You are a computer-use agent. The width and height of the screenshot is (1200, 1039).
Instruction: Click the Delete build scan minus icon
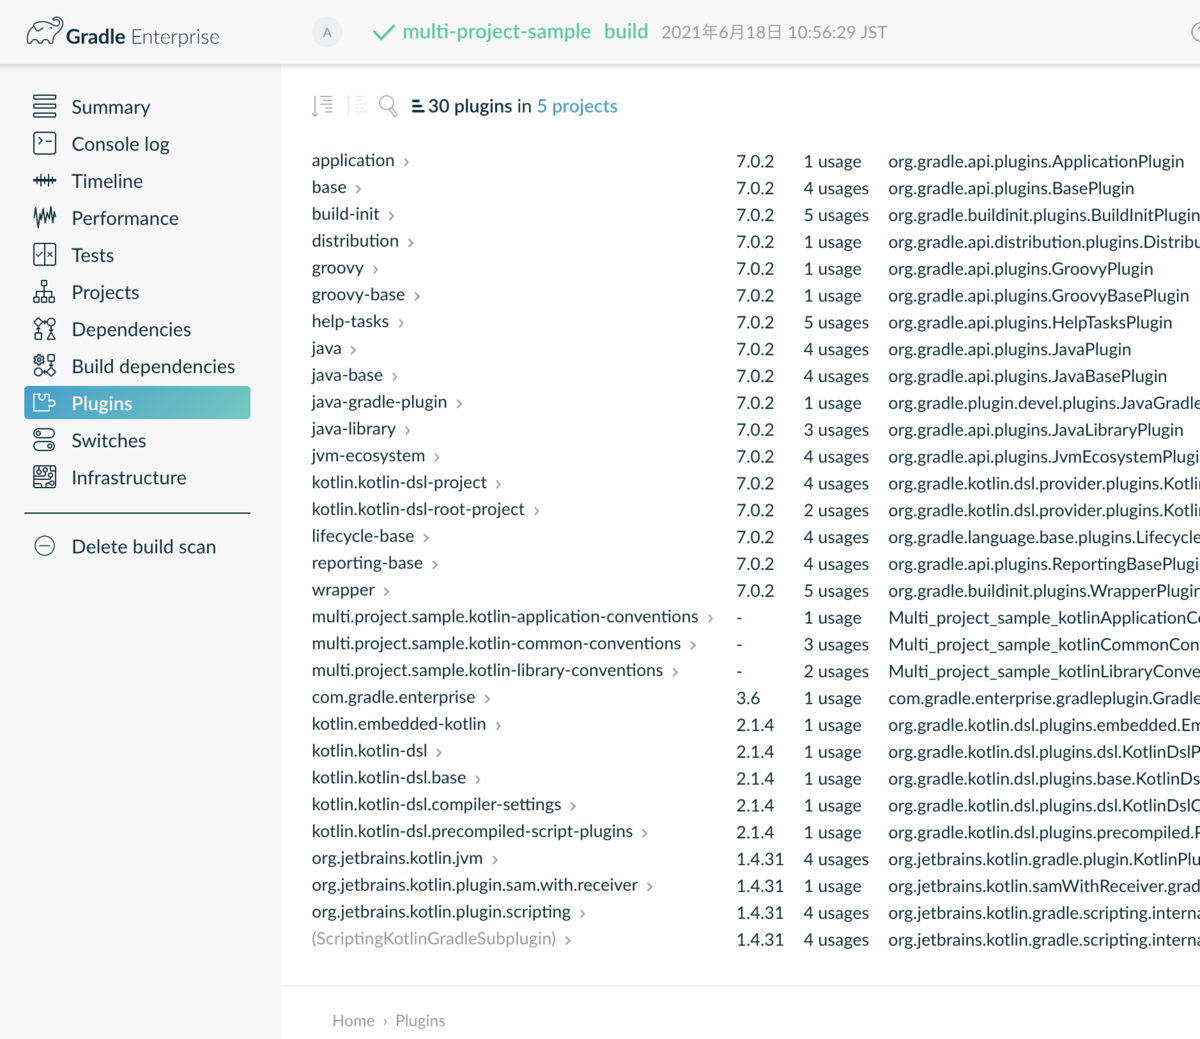45,547
